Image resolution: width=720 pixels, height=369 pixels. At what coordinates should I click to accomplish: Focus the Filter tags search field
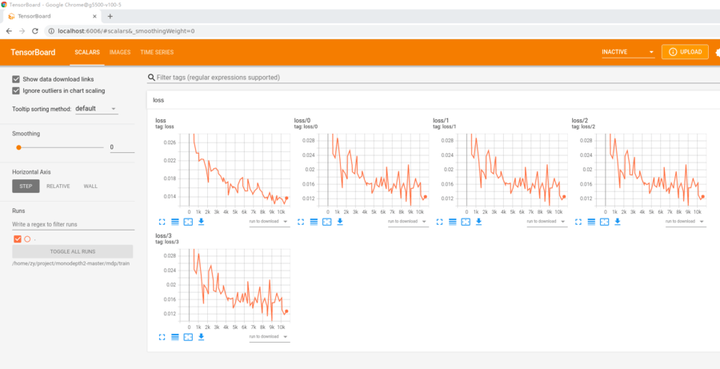point(433,78)
